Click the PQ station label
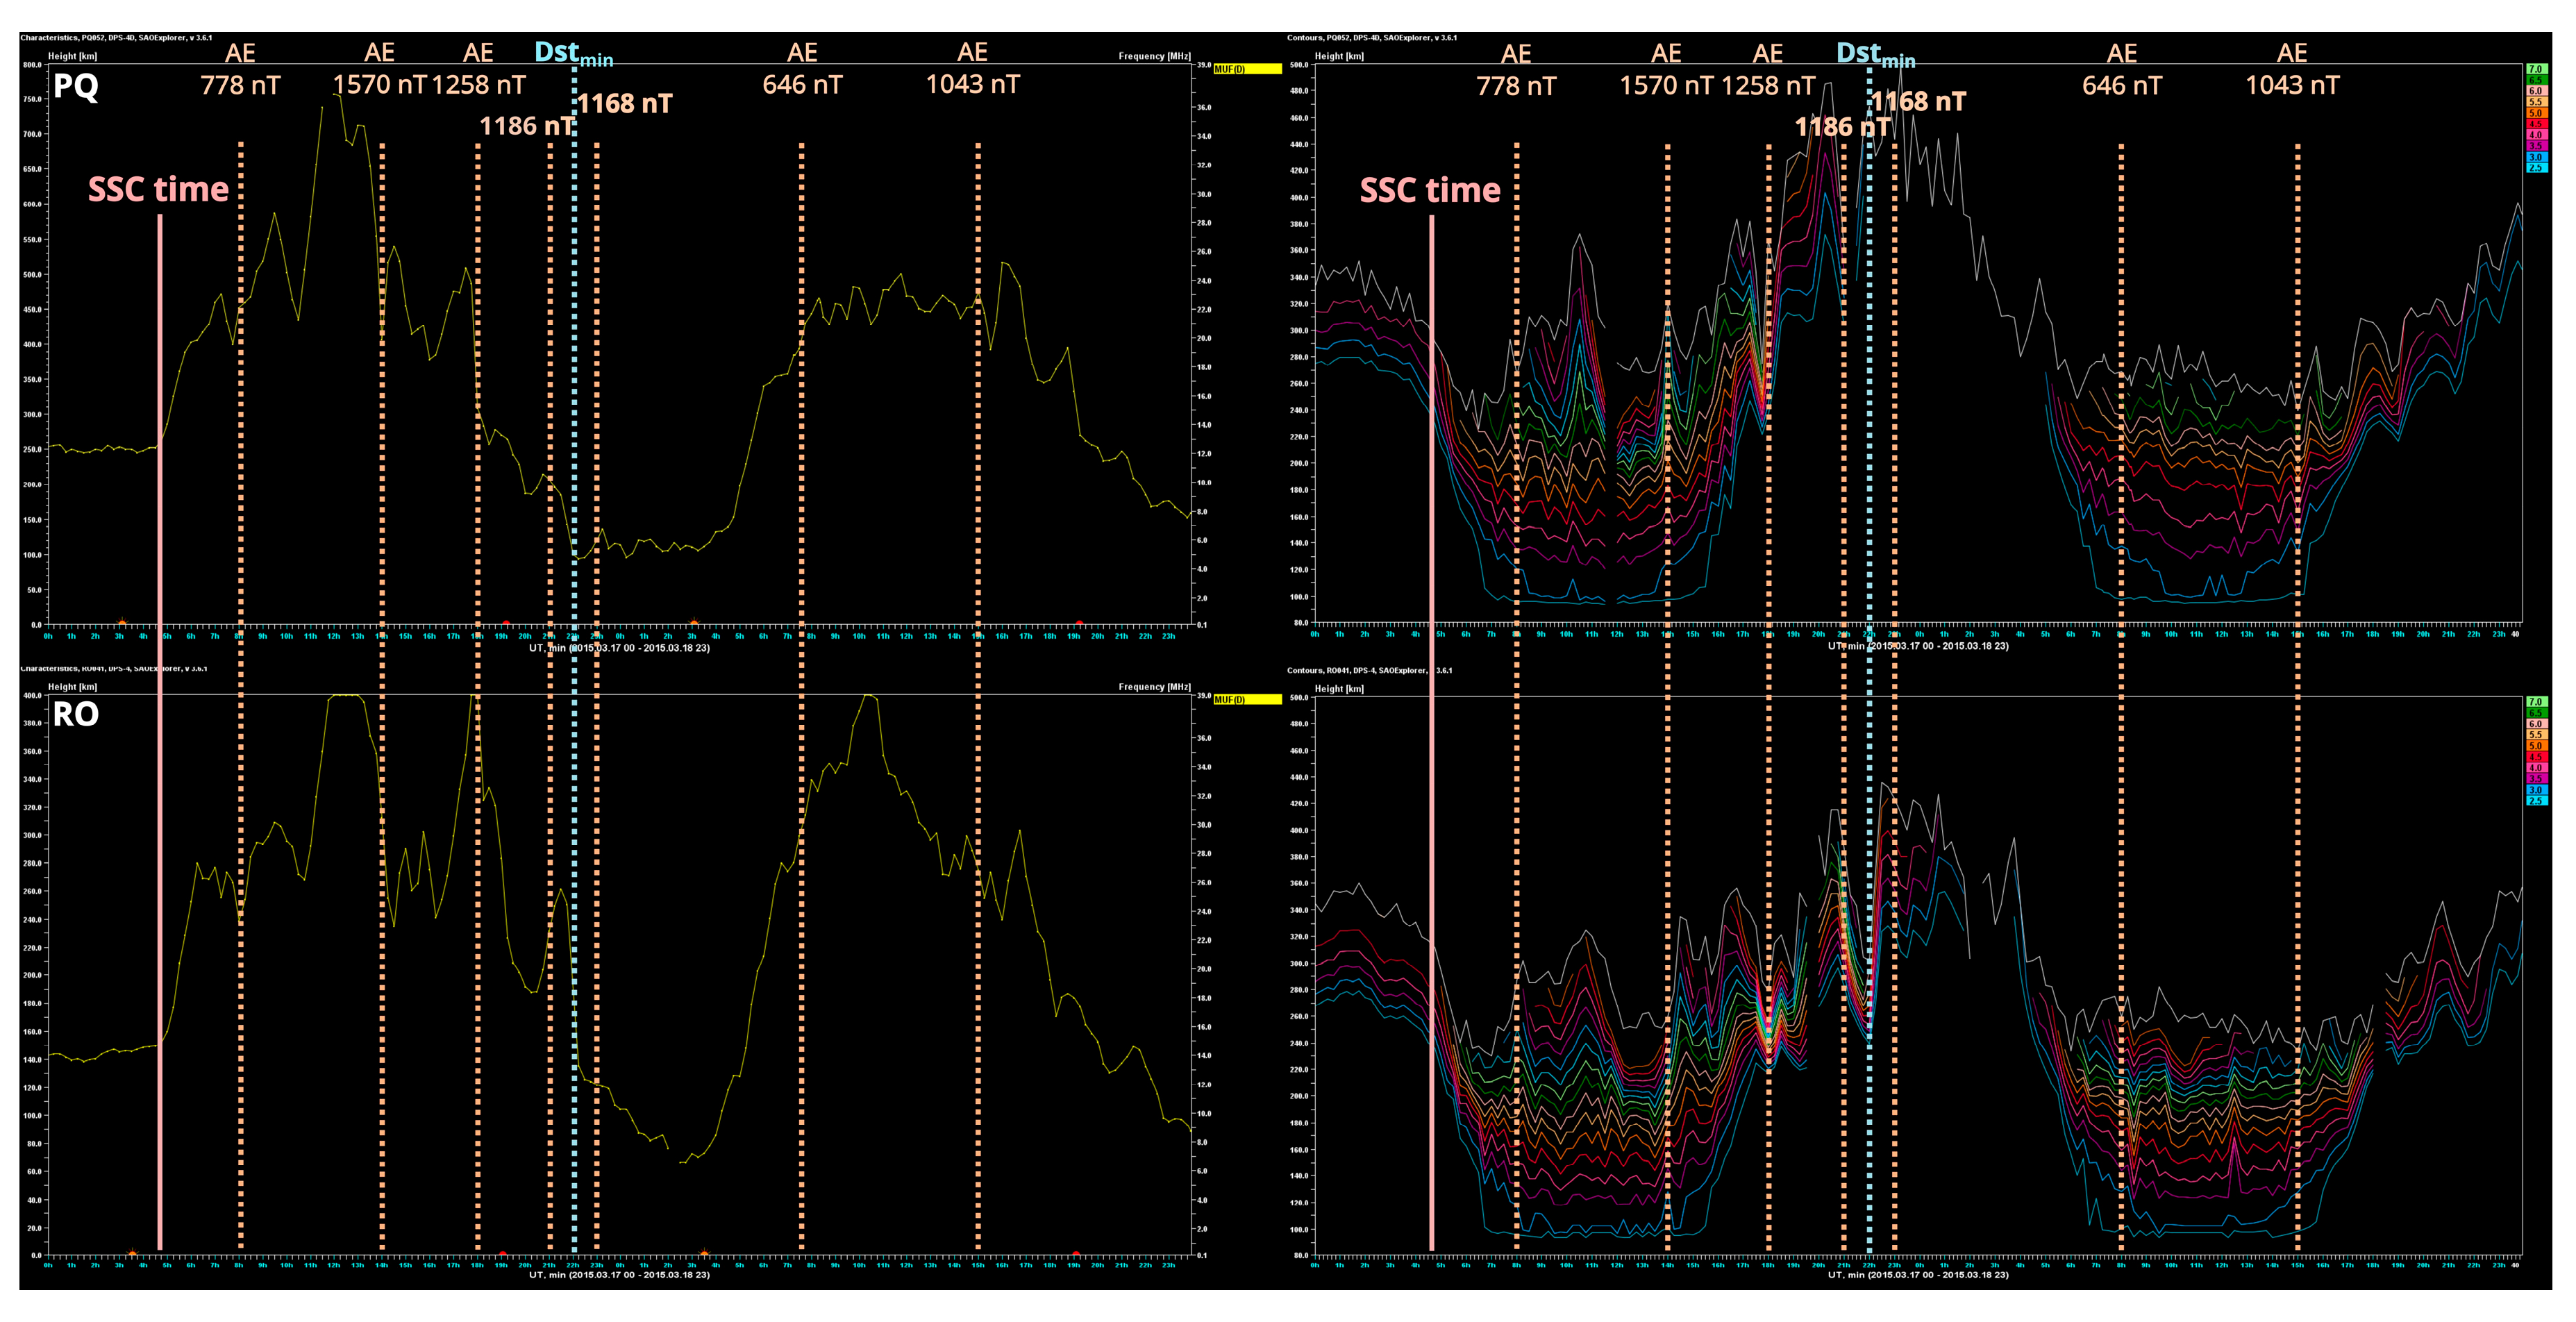This screenshot has width=2576, height=1322. (x=75, y=87)
